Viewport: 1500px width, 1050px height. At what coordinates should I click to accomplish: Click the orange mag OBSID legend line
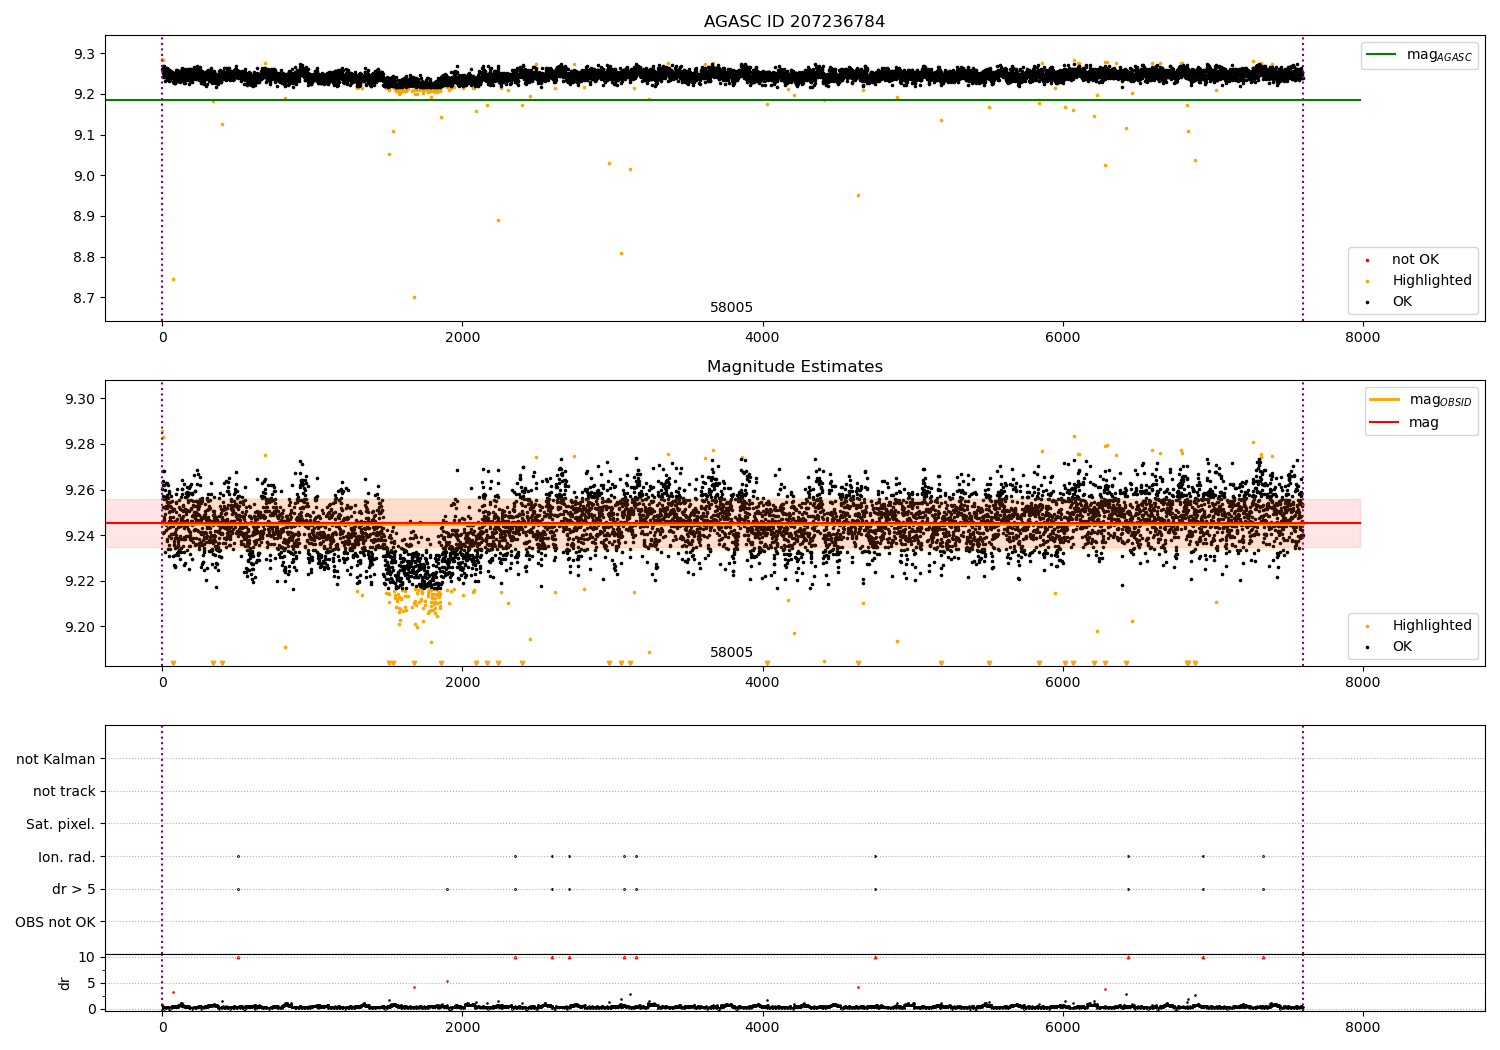(1385, 400)
